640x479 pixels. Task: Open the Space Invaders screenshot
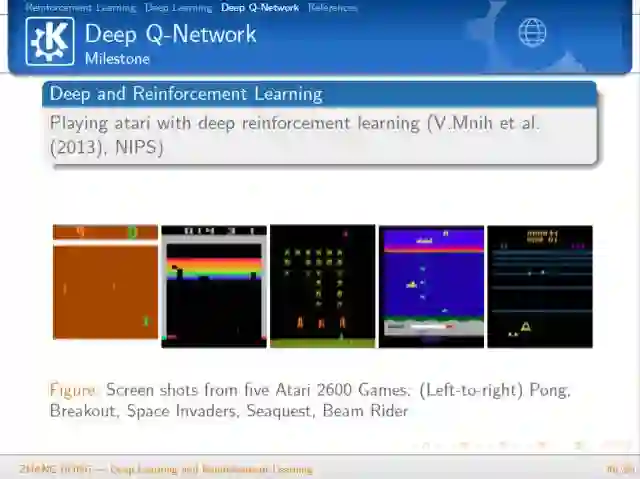[x=322, y=286]
